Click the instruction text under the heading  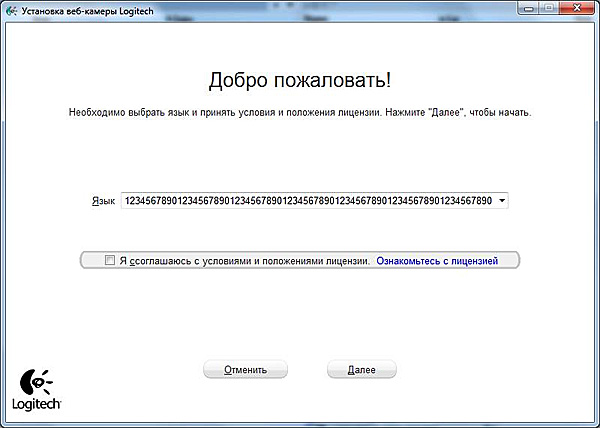coord(300,113)
